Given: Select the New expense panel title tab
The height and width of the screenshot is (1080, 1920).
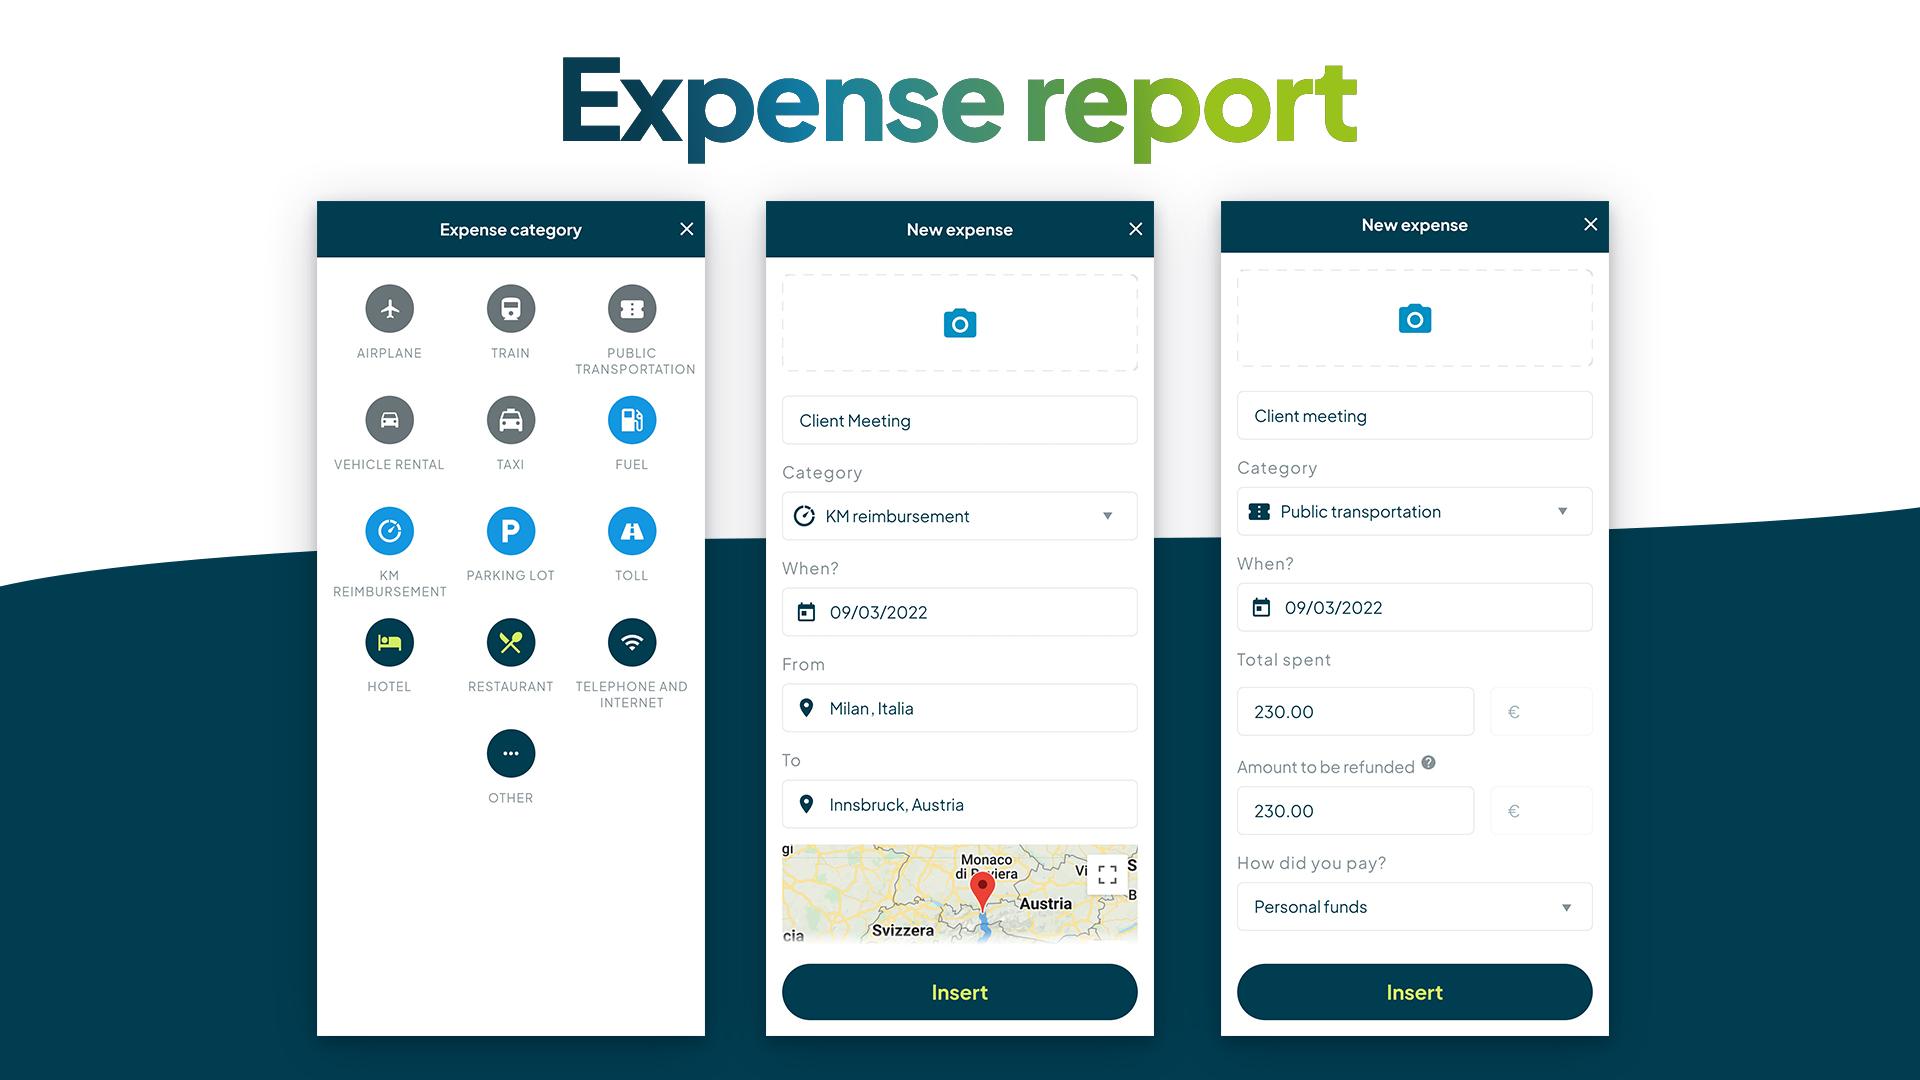Looking at the screenshot, I should pos(959,228).
